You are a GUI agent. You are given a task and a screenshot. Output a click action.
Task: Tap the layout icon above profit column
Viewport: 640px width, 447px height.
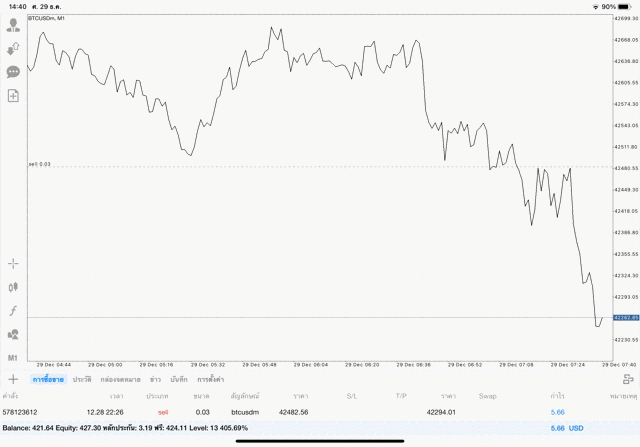pos(627,380)
